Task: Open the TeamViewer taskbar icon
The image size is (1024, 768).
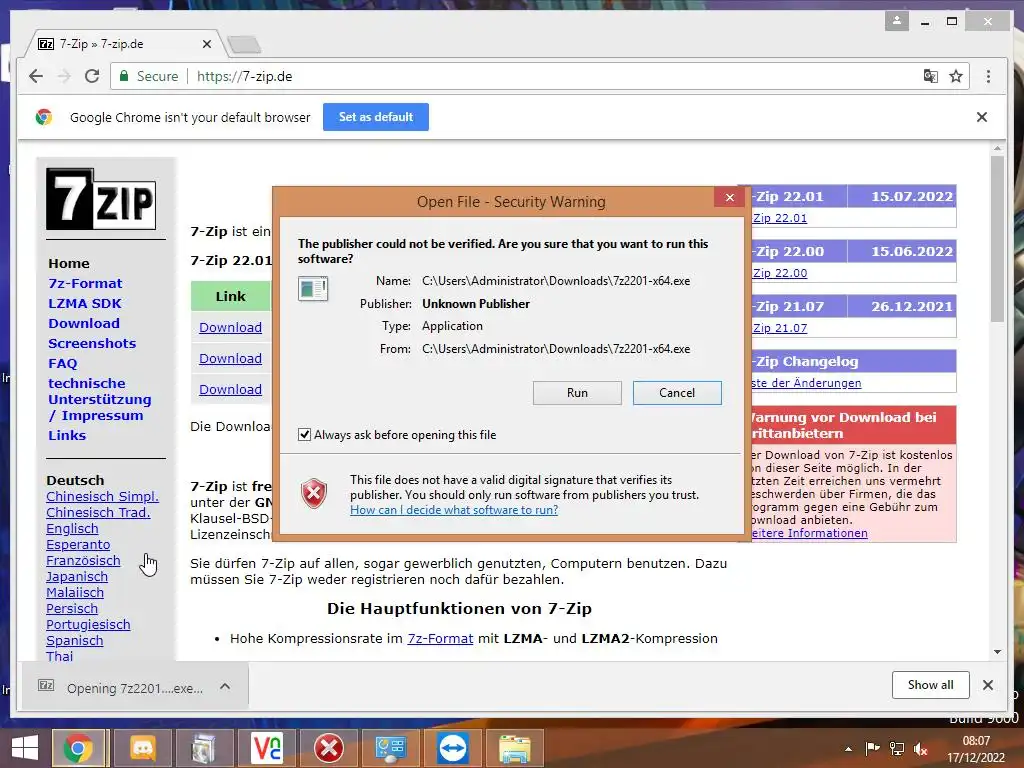Action: pyautogui.click(x=453, y=748)
